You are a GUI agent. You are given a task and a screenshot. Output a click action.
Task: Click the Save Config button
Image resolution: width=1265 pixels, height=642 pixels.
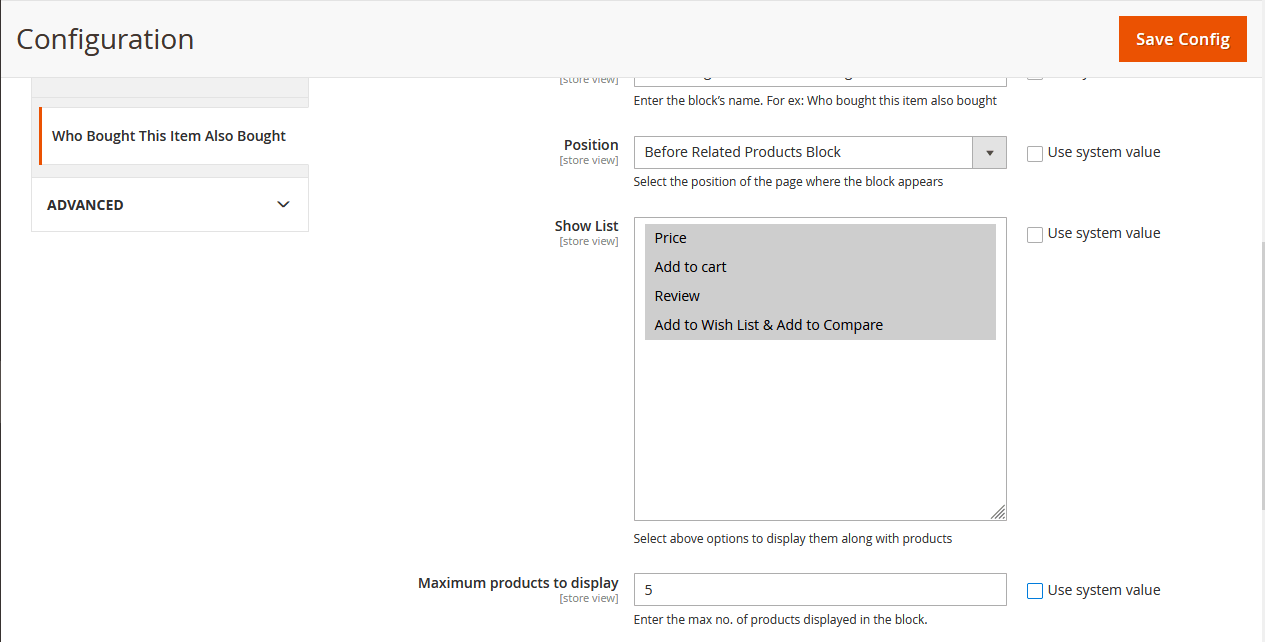[1182, 39]
